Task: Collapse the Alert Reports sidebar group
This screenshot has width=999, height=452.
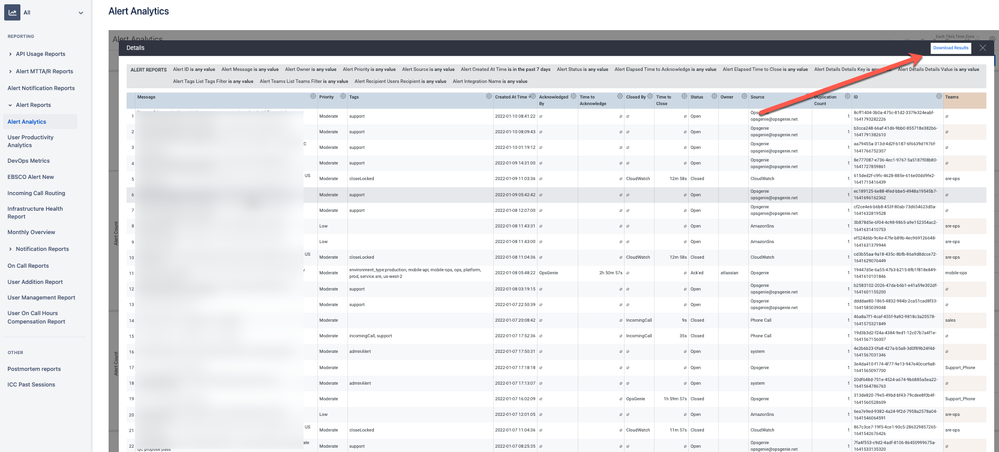Action: point(10,105)
